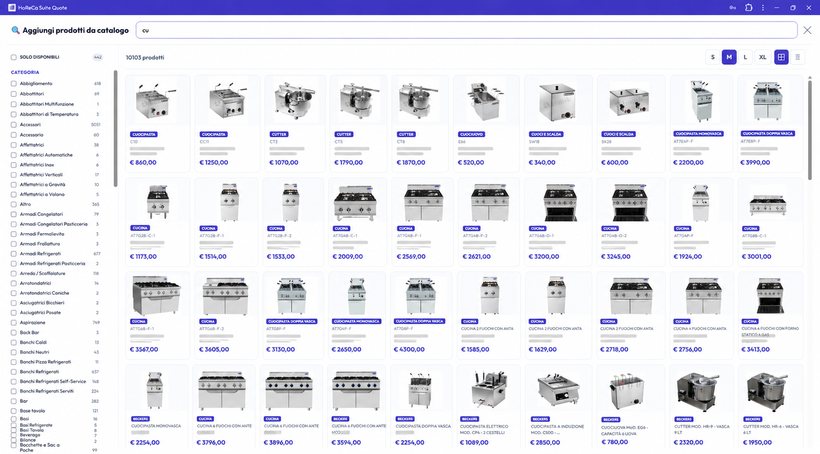Click the HoReCa Suite Quote app logo
Screen dimensions: 820x454
click(12, 8)
